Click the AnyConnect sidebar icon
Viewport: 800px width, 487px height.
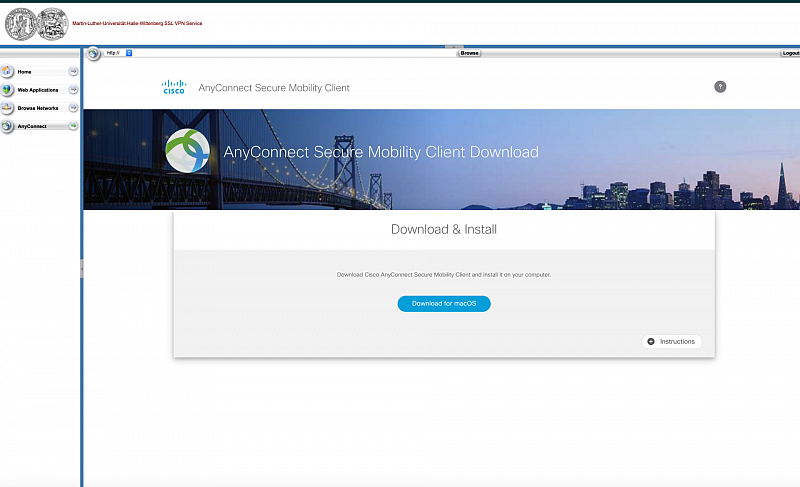(x=7, y=126)
